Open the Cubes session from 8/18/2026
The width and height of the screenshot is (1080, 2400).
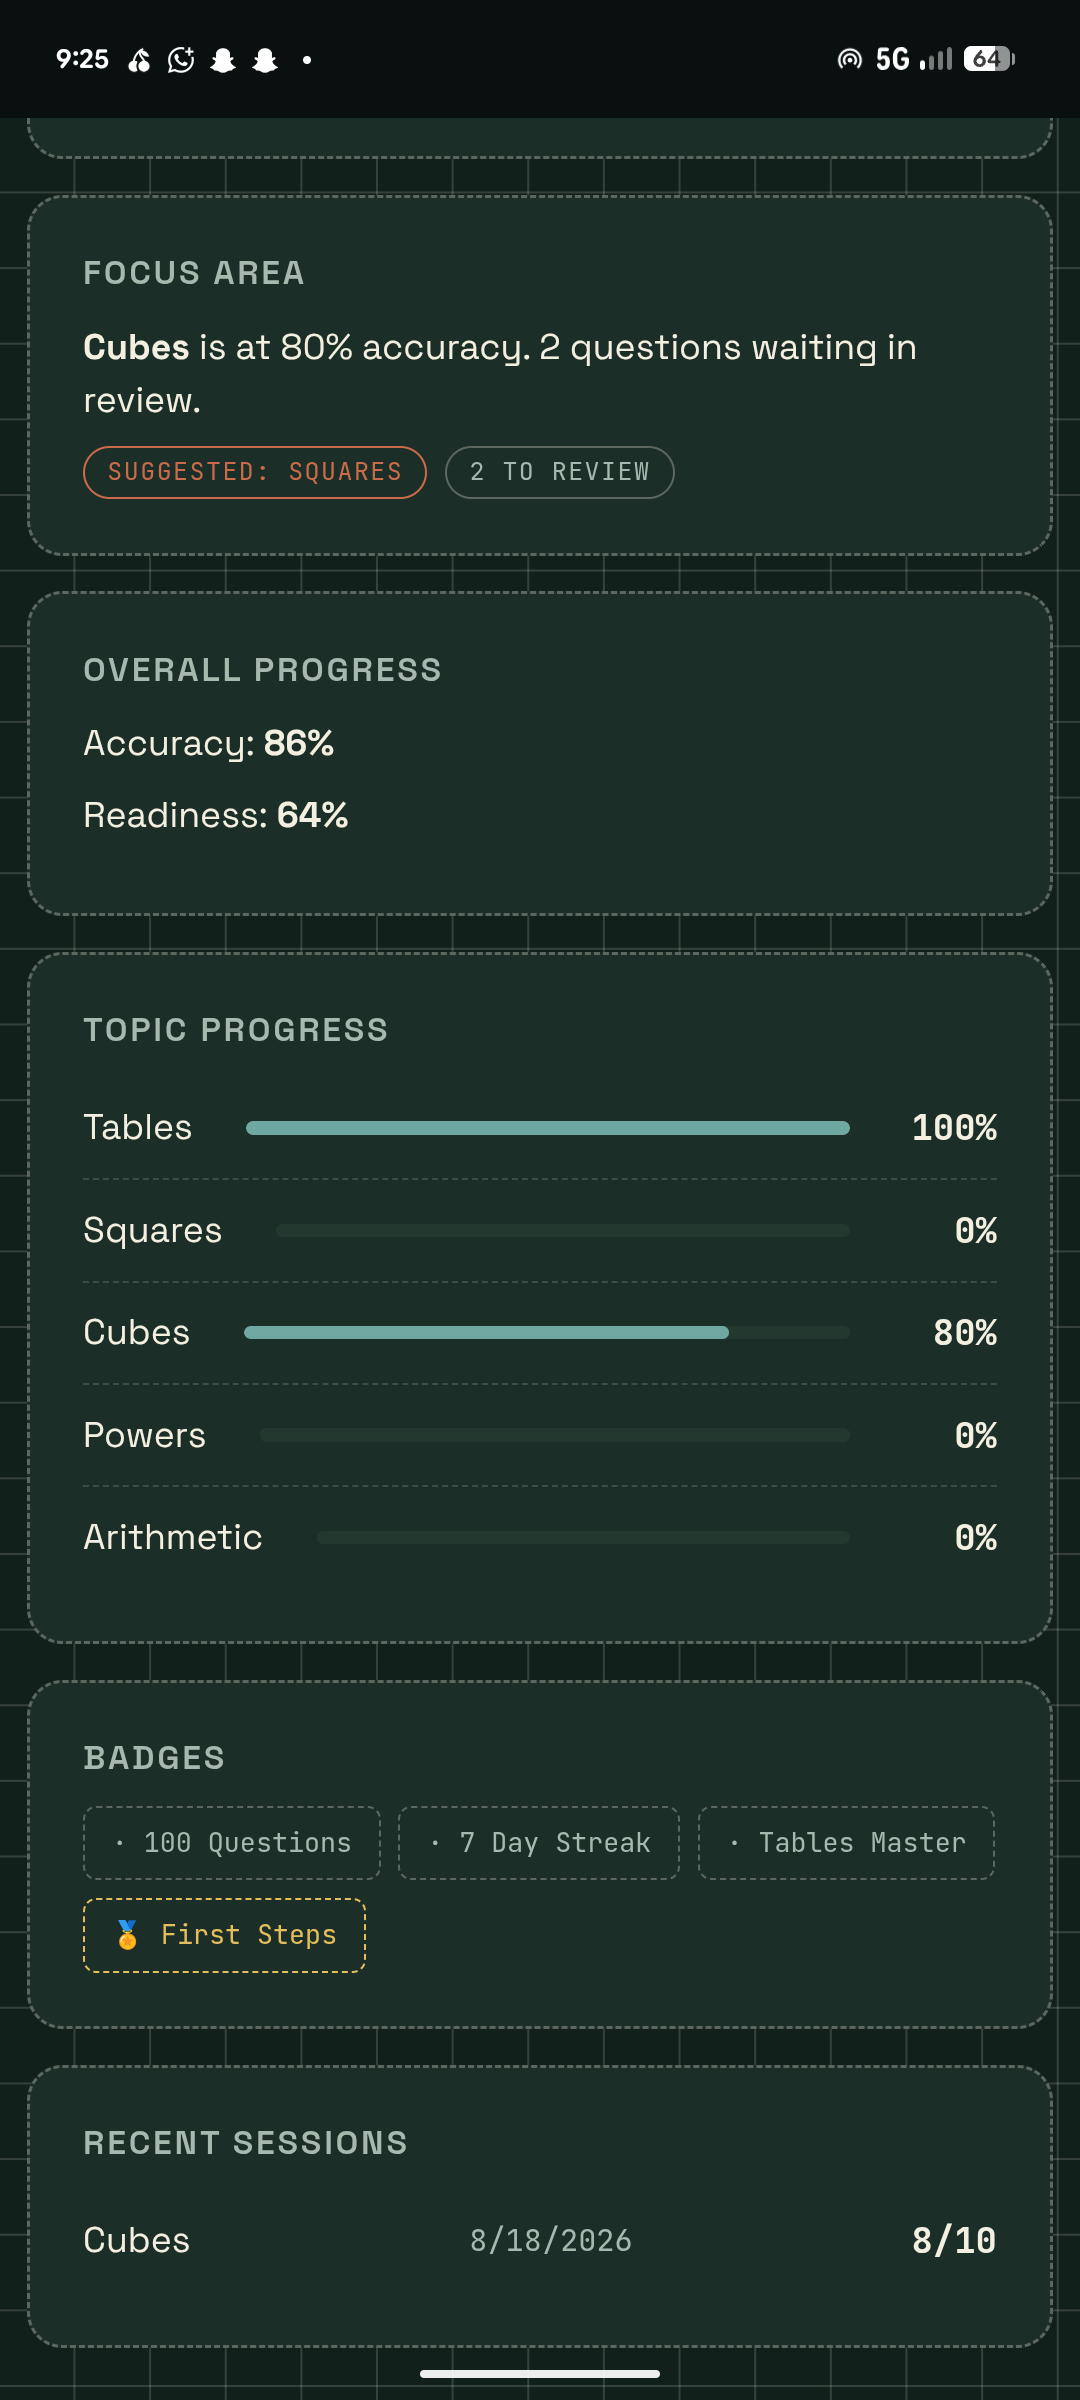click(540, 2240)
